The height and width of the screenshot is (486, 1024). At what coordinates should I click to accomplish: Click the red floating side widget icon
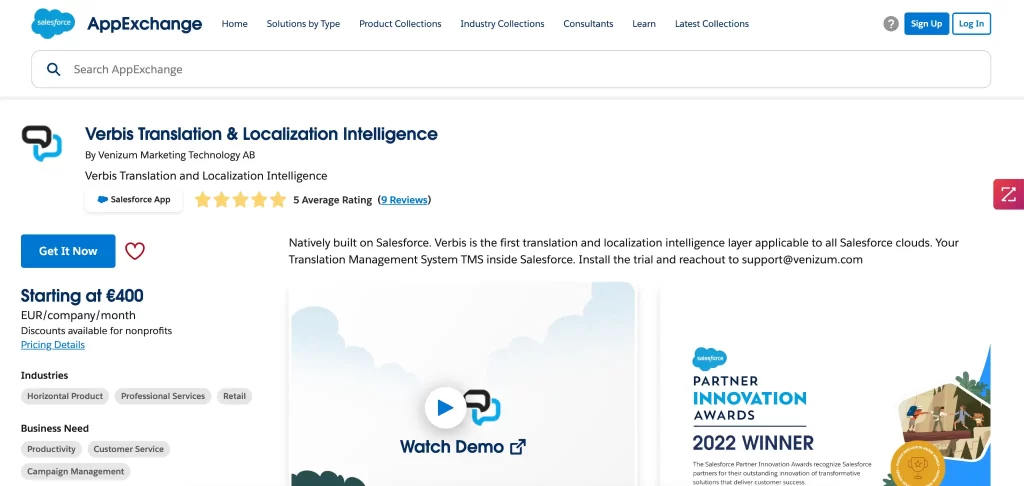click(1008, 194)
